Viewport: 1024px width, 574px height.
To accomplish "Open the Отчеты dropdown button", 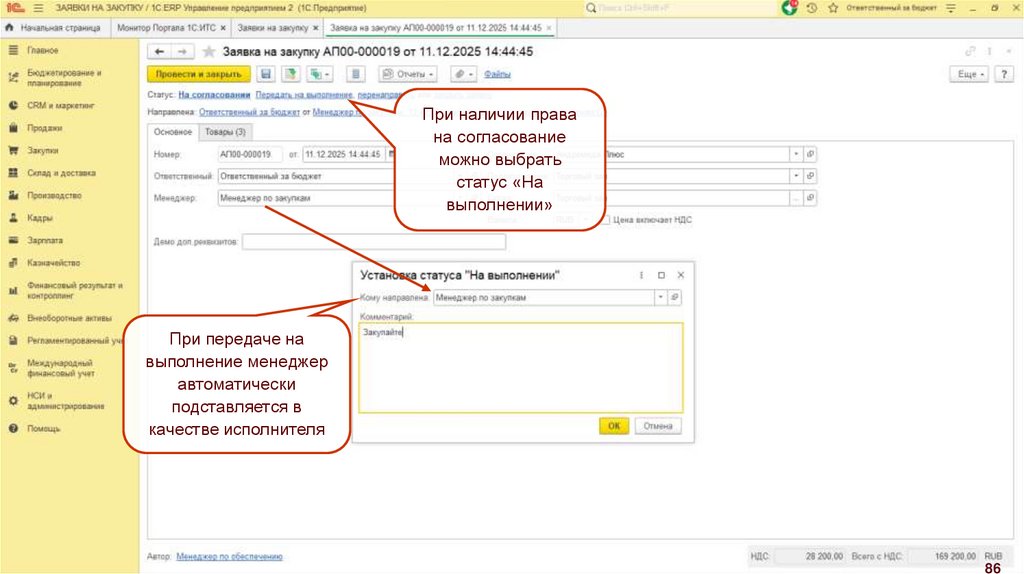I will 408,74.
